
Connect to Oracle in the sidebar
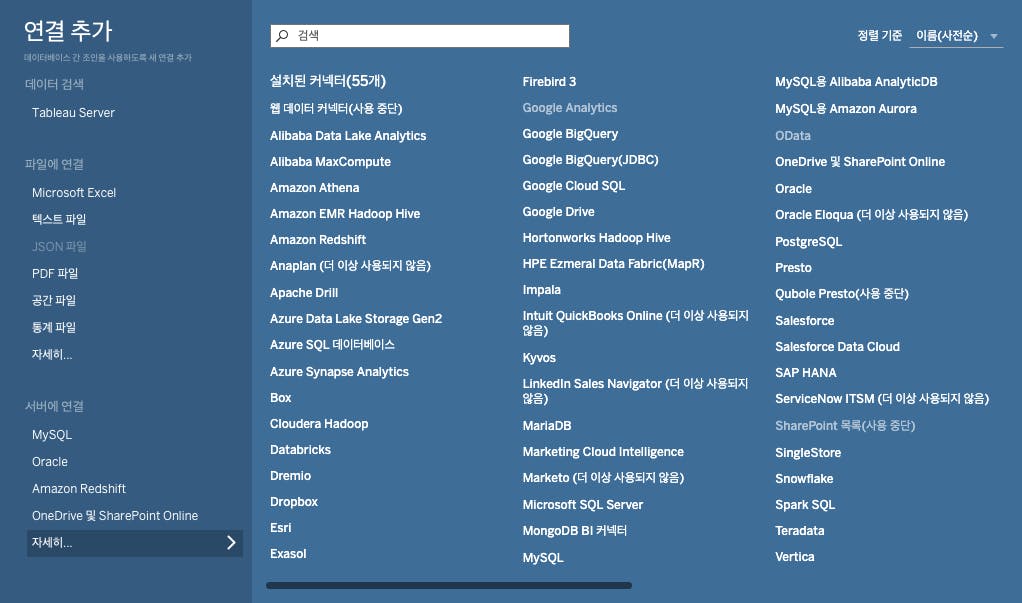pos(50,462)
